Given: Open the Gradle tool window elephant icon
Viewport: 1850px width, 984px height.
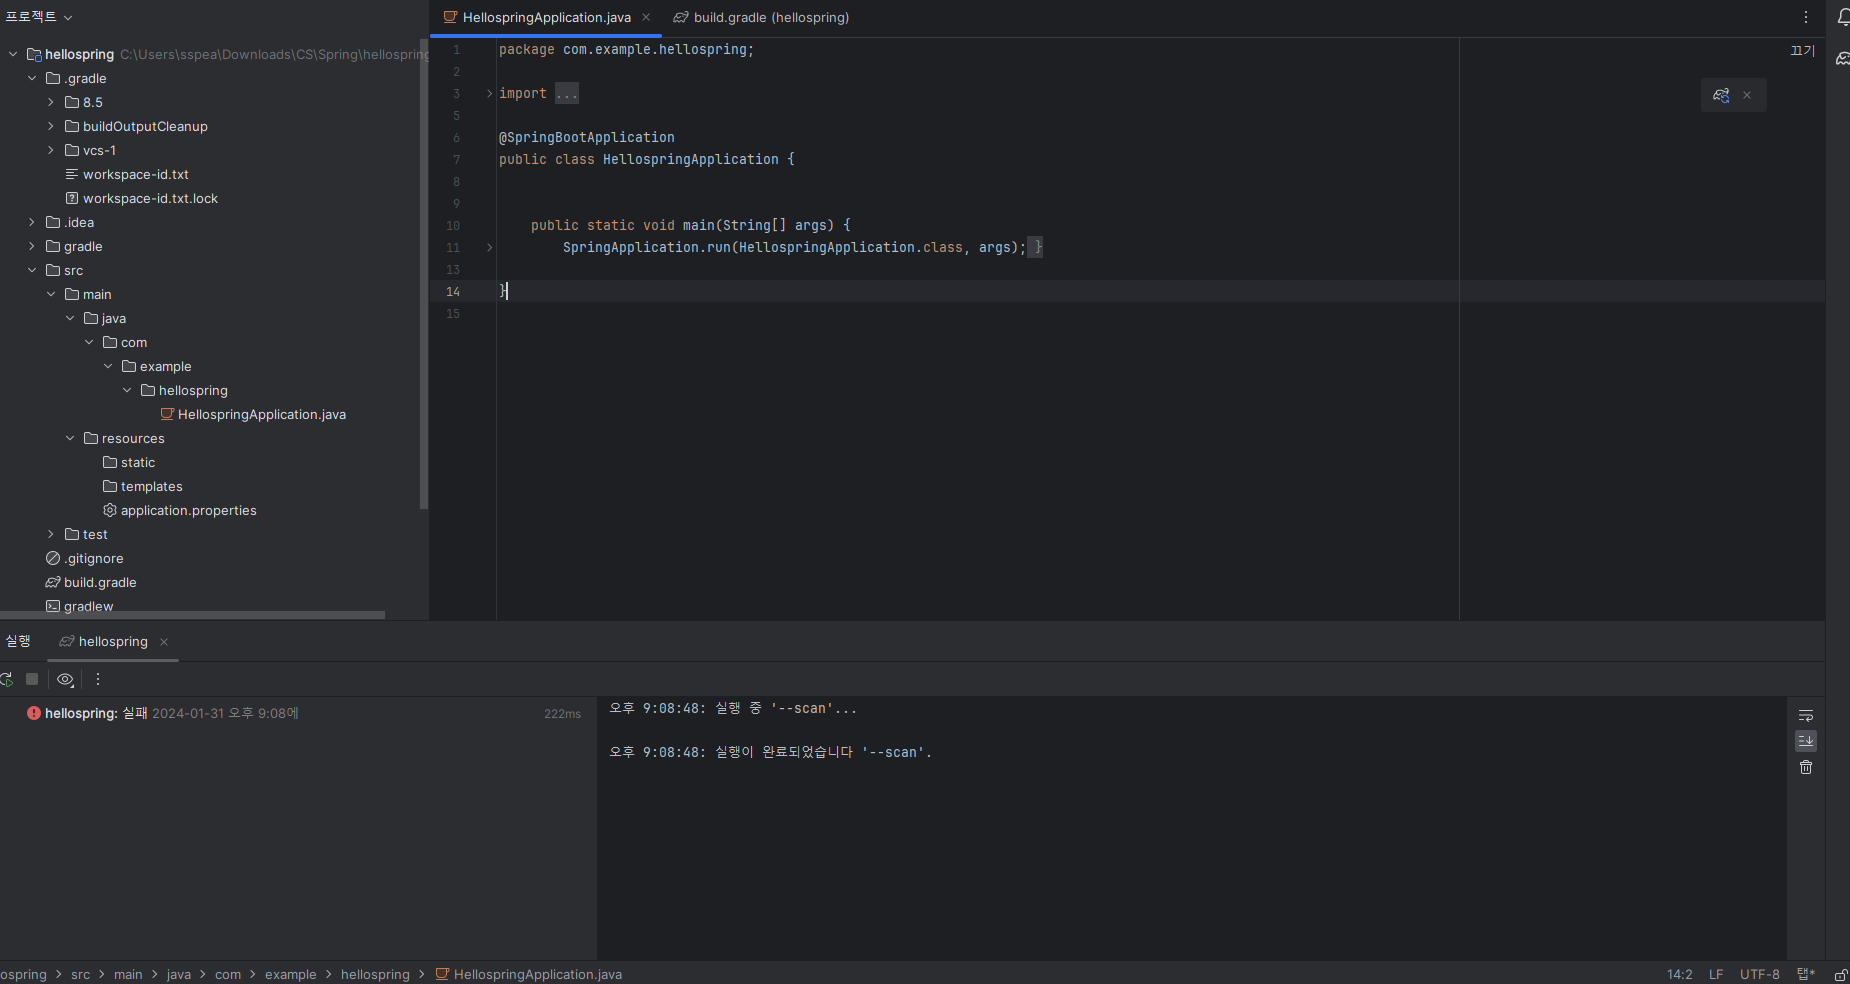Looking at the screenshot, I should pyautogui.click(x=1843, y=59).
